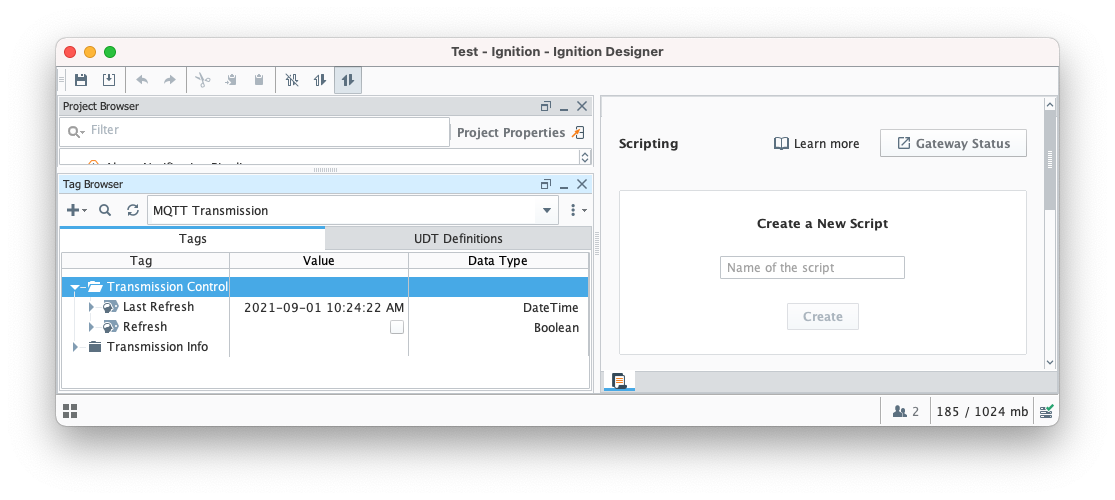Click the 2021-09-01 10:24:22 AM value
Screen dimensions: 1115x500
[324, 308]
